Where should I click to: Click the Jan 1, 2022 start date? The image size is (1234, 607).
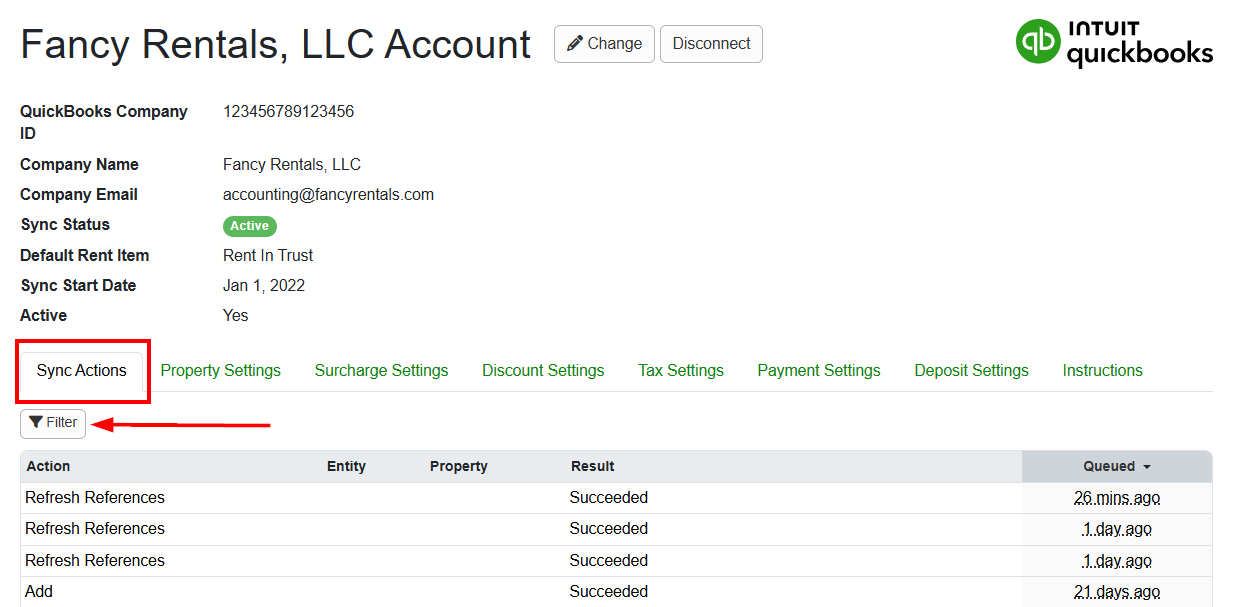[x=264, y=285]
